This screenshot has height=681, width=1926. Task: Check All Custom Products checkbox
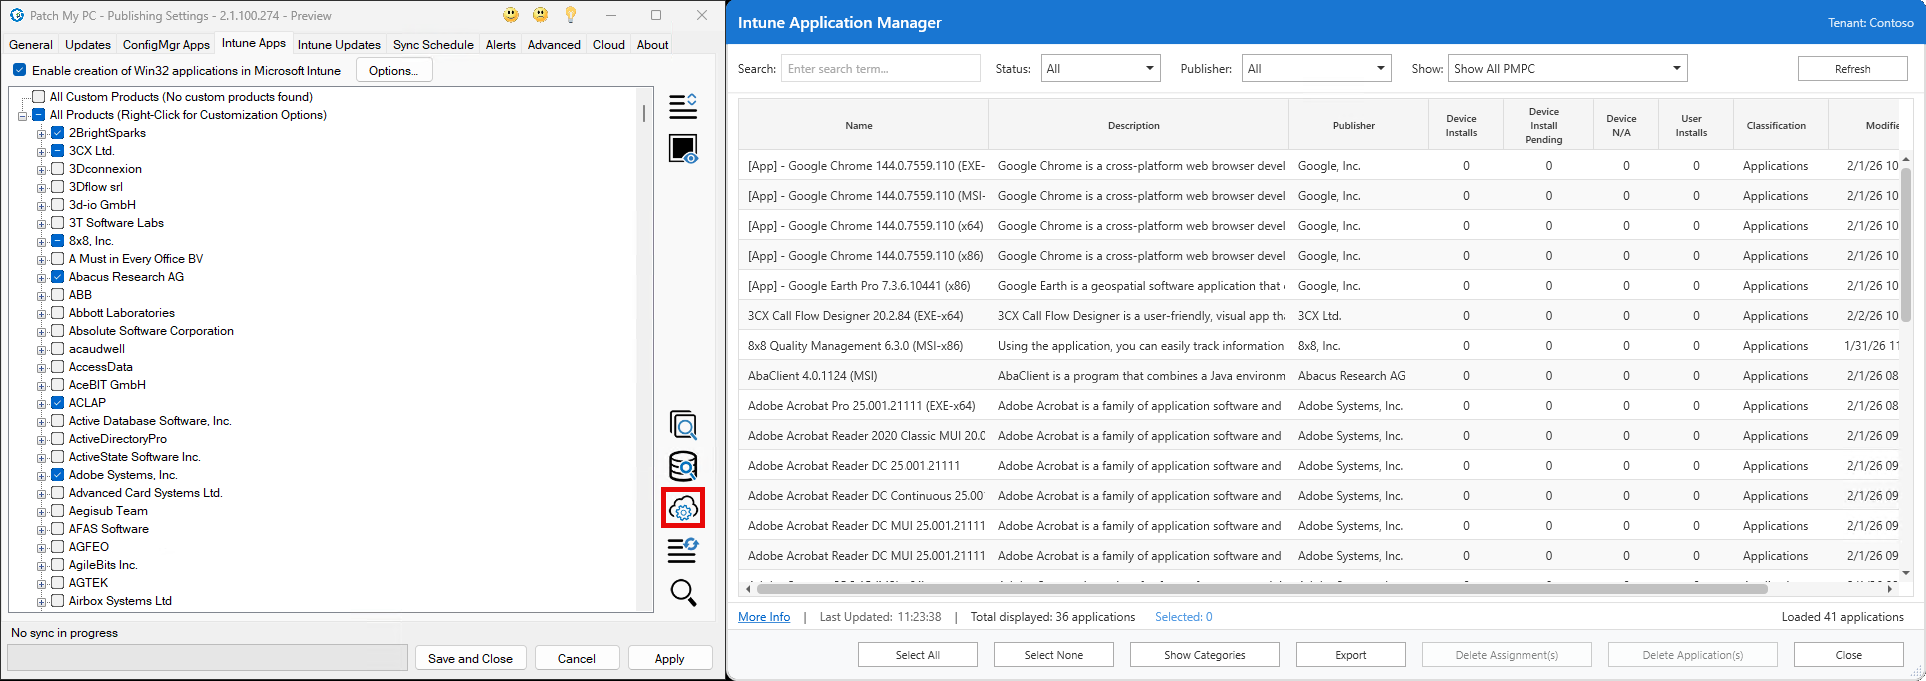click(x=38, y=97)
